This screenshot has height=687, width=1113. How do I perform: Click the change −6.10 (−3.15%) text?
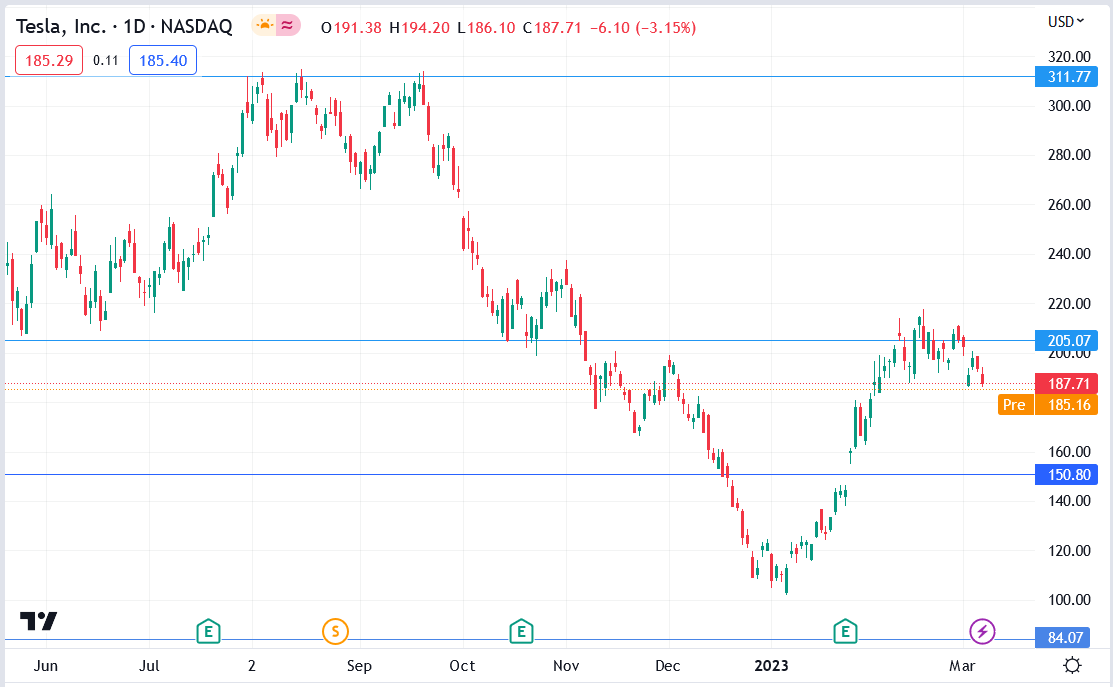(643, 28)
